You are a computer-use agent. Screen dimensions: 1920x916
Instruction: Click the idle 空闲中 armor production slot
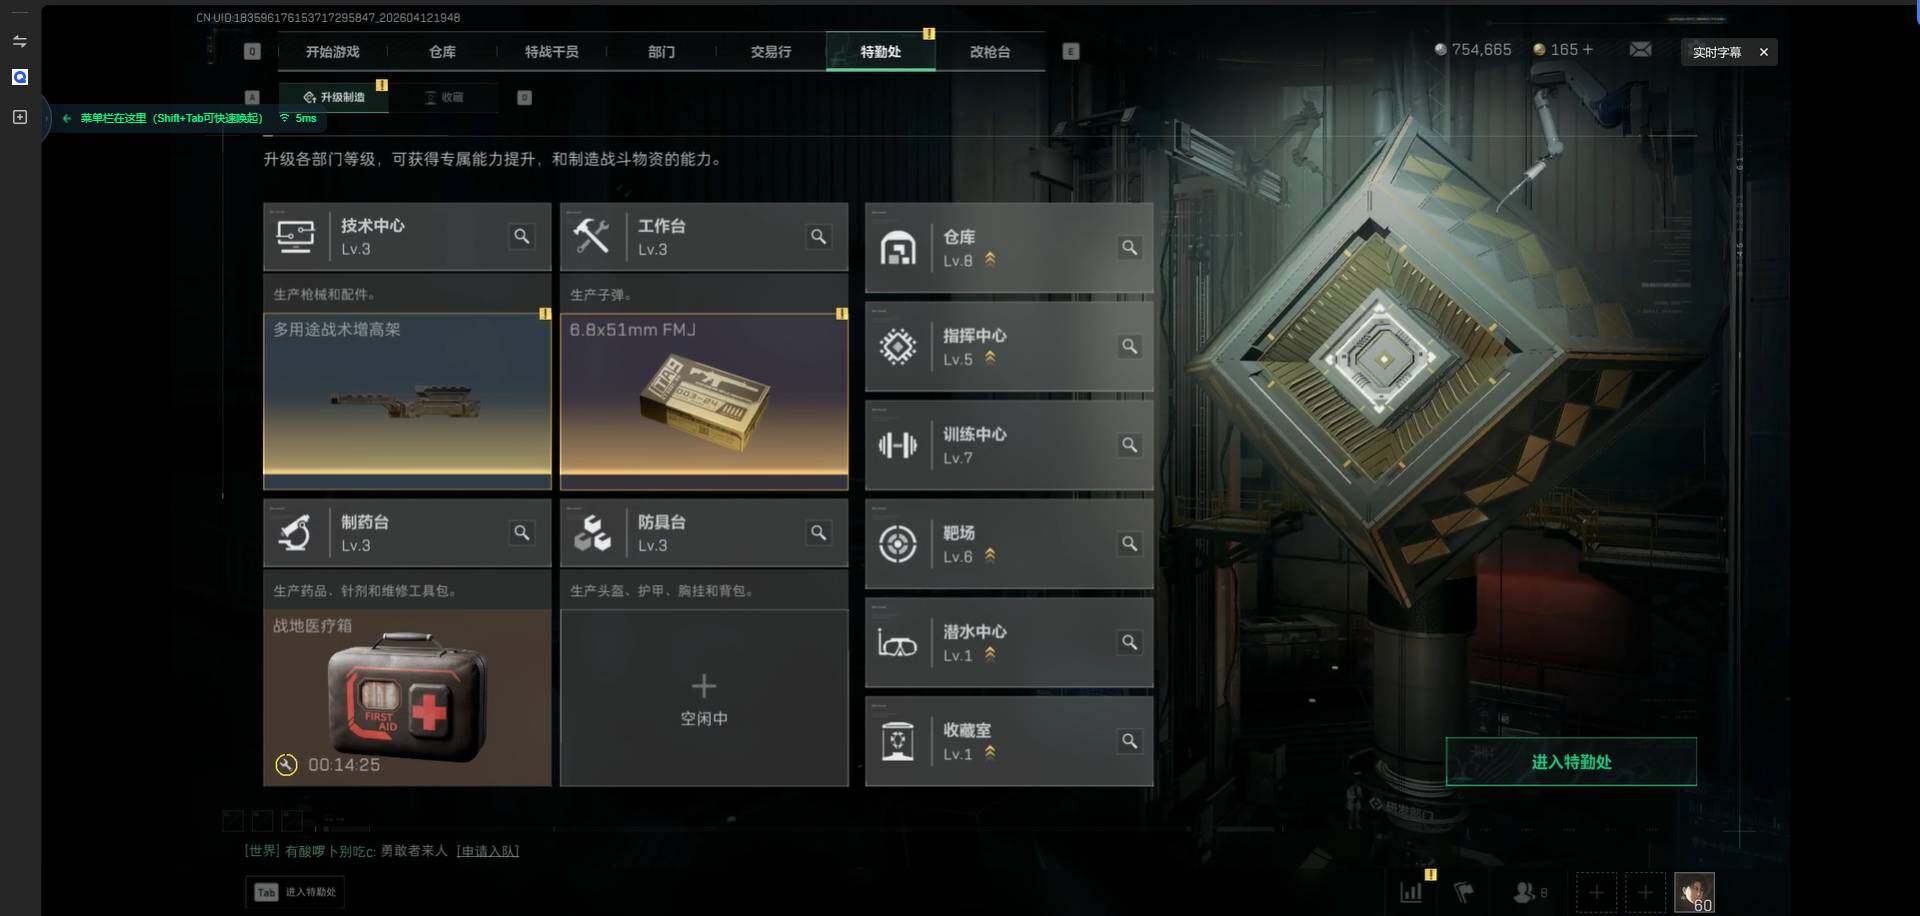coord(704,698)
